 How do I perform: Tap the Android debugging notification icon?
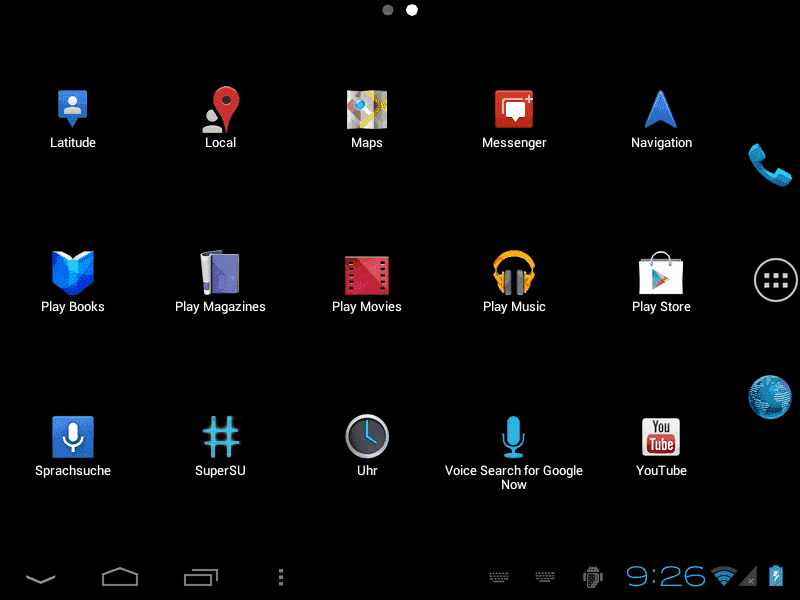tap(592, 577)
